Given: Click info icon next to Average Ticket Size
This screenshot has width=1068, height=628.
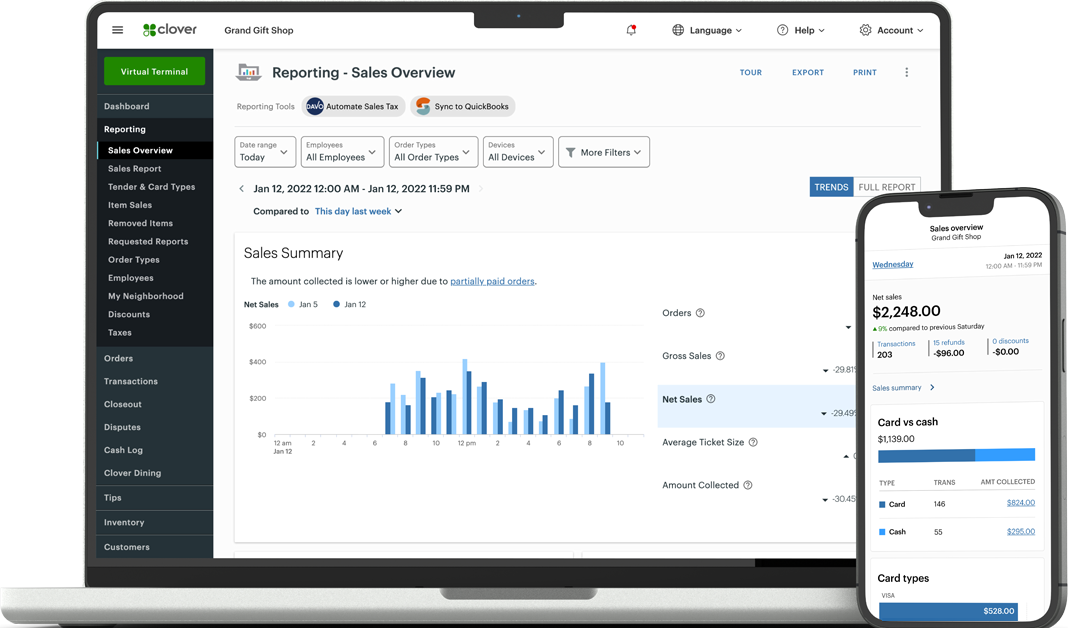Looking at the screenshot, I should [x=753, y=442].
